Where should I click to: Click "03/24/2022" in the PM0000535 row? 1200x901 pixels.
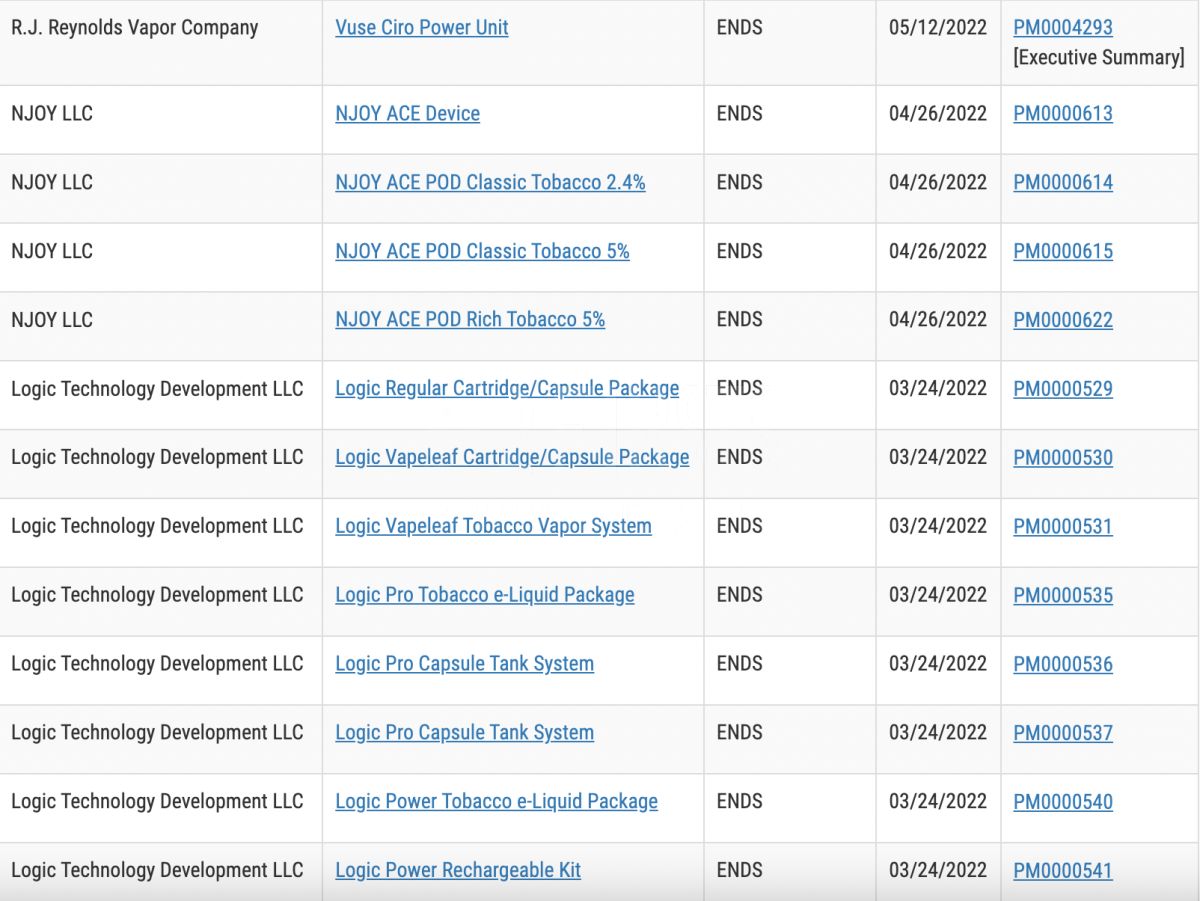click(x=938, y=596)
